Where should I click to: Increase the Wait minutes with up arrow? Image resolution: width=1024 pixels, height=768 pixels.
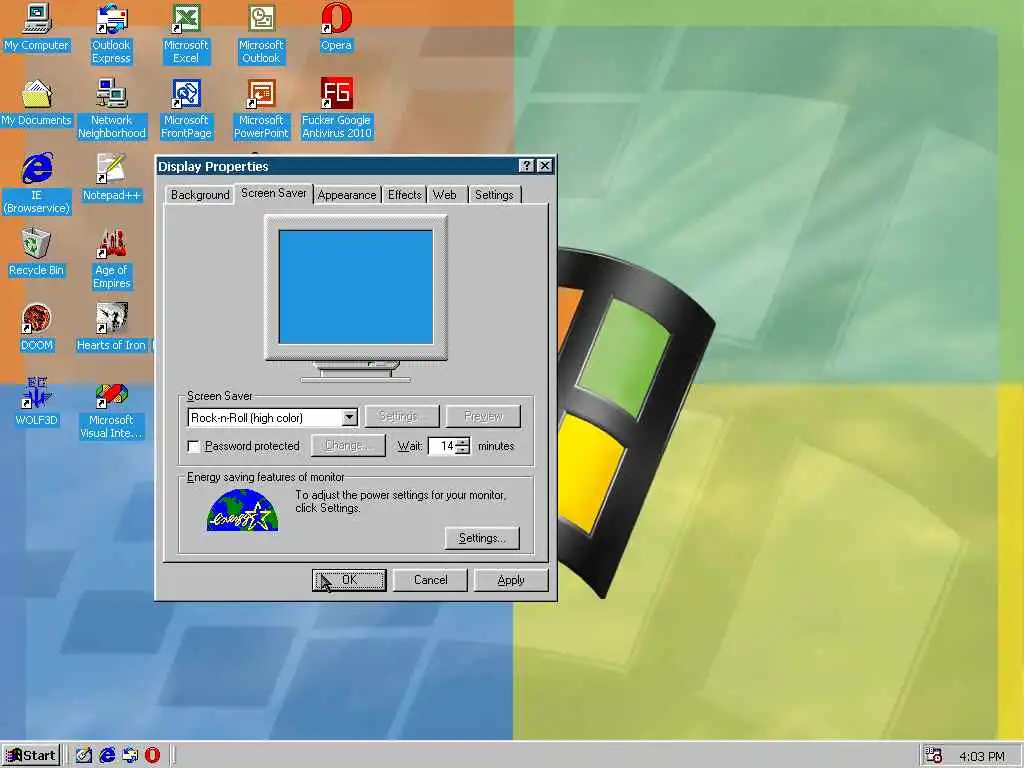coord(462,441)
